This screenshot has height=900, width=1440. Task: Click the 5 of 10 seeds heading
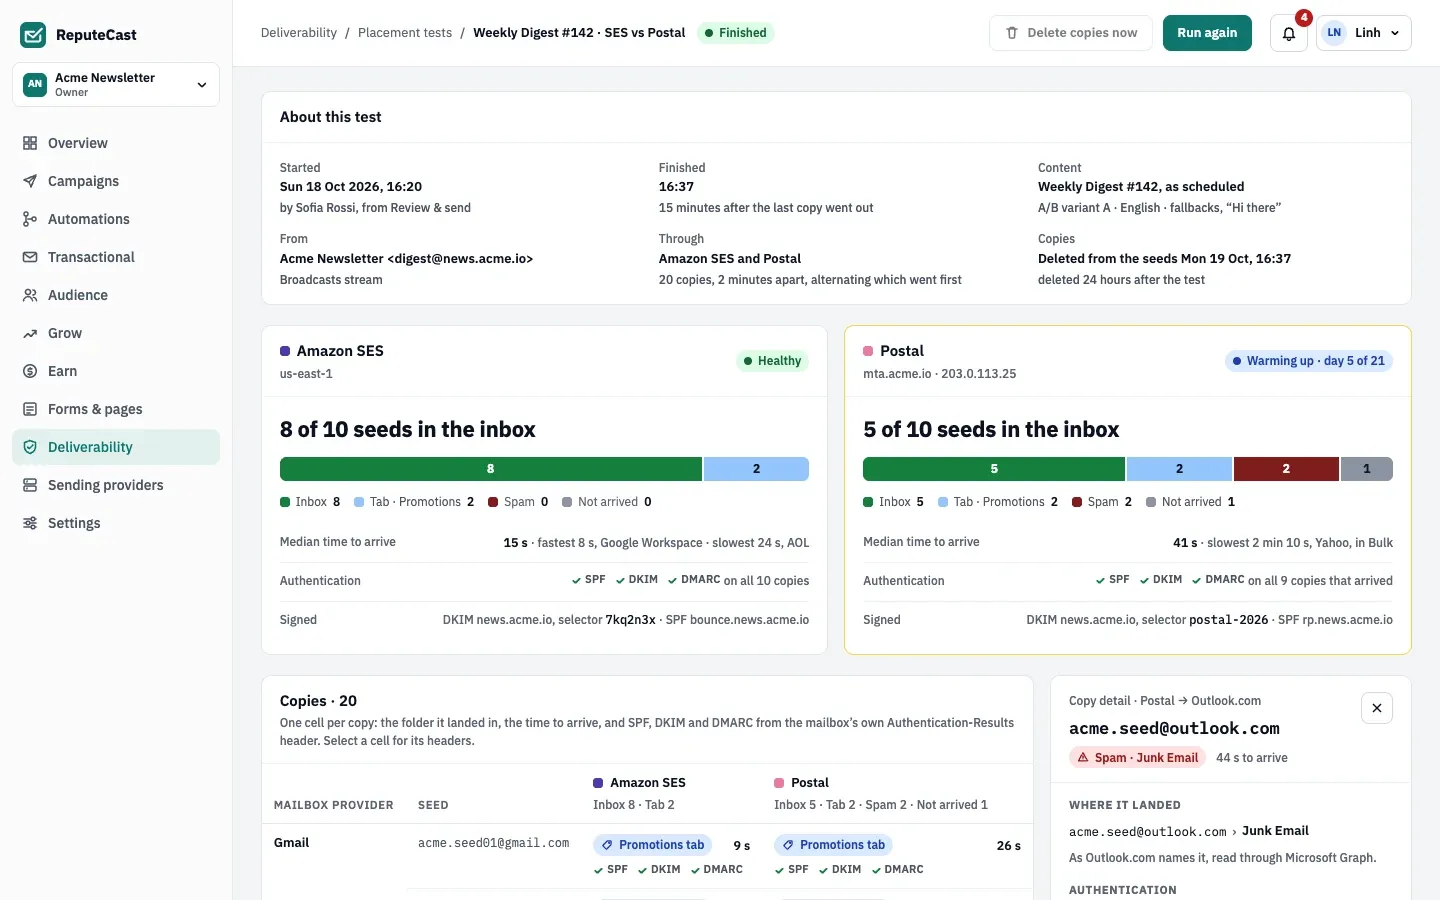(x=991, y=429)
